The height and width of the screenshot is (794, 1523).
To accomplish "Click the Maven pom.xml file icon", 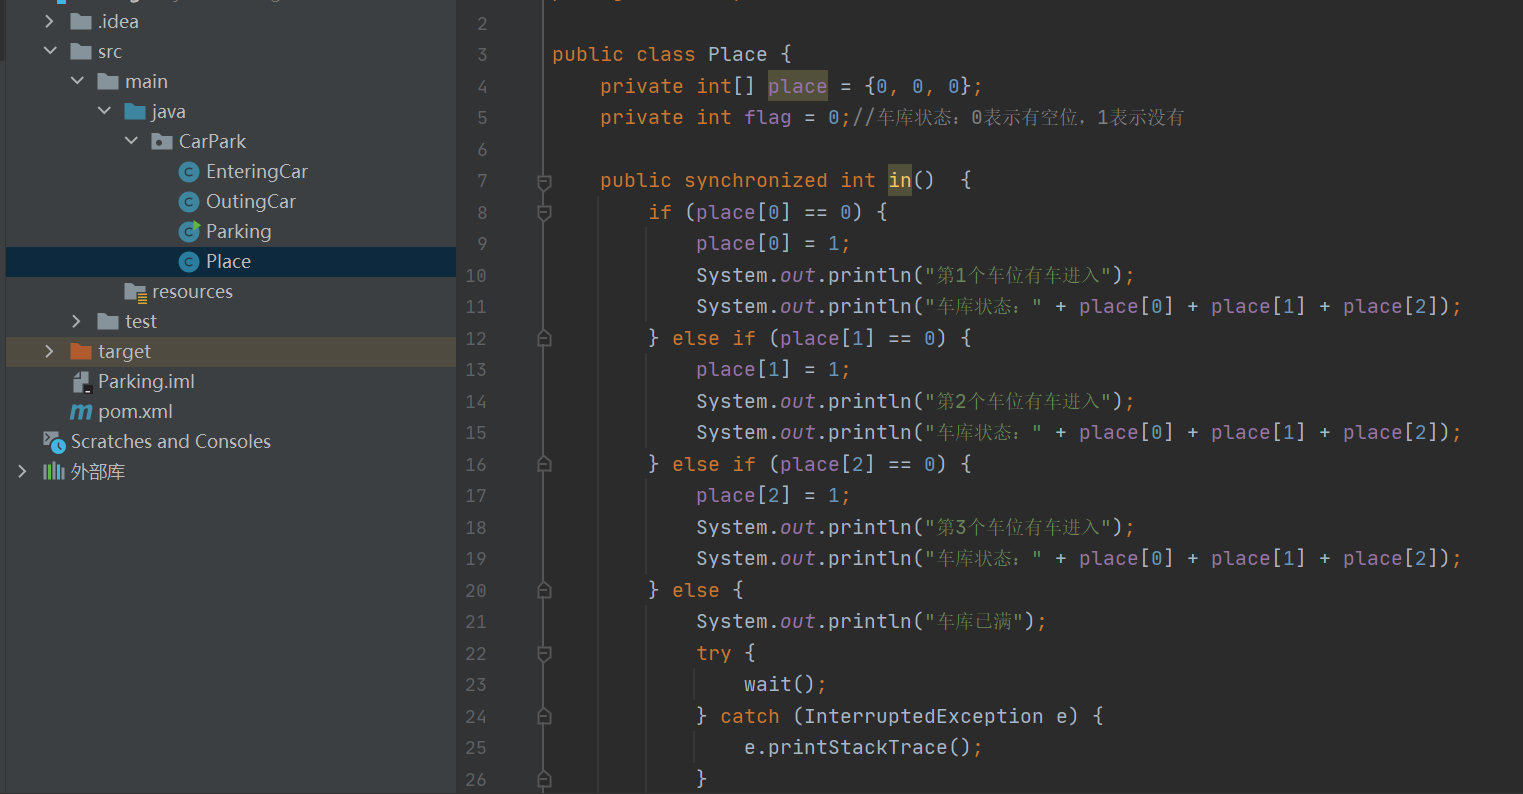I will point(81,411).
